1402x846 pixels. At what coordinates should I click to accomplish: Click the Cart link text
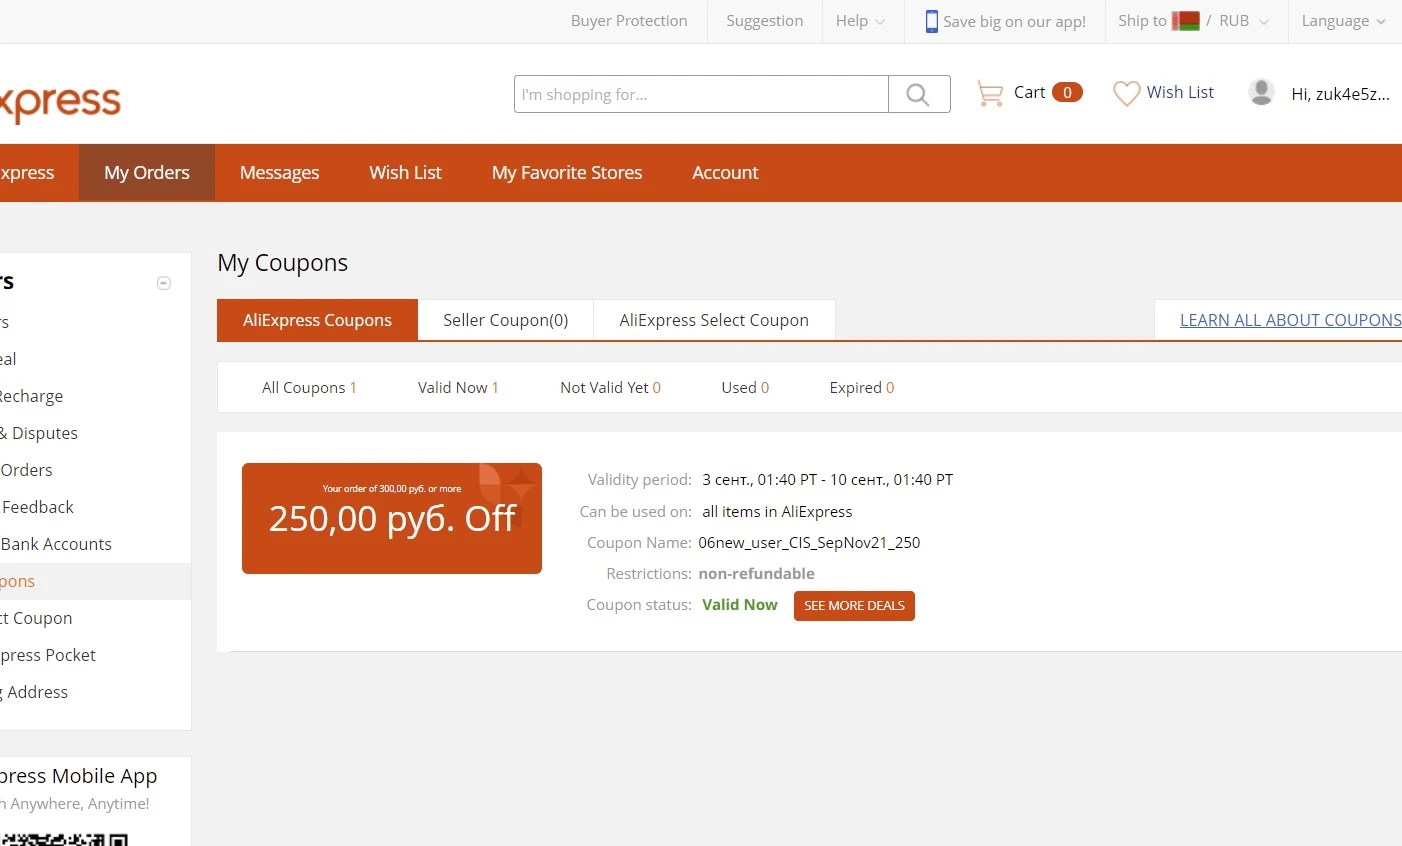click(x=1029, y=92)
